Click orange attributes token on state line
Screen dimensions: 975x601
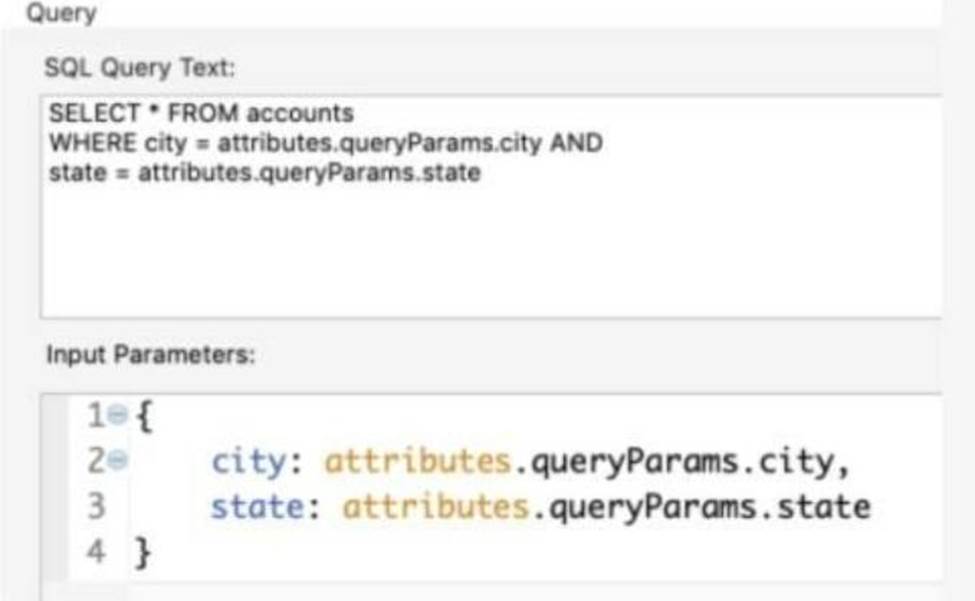(x=436, y=507)
